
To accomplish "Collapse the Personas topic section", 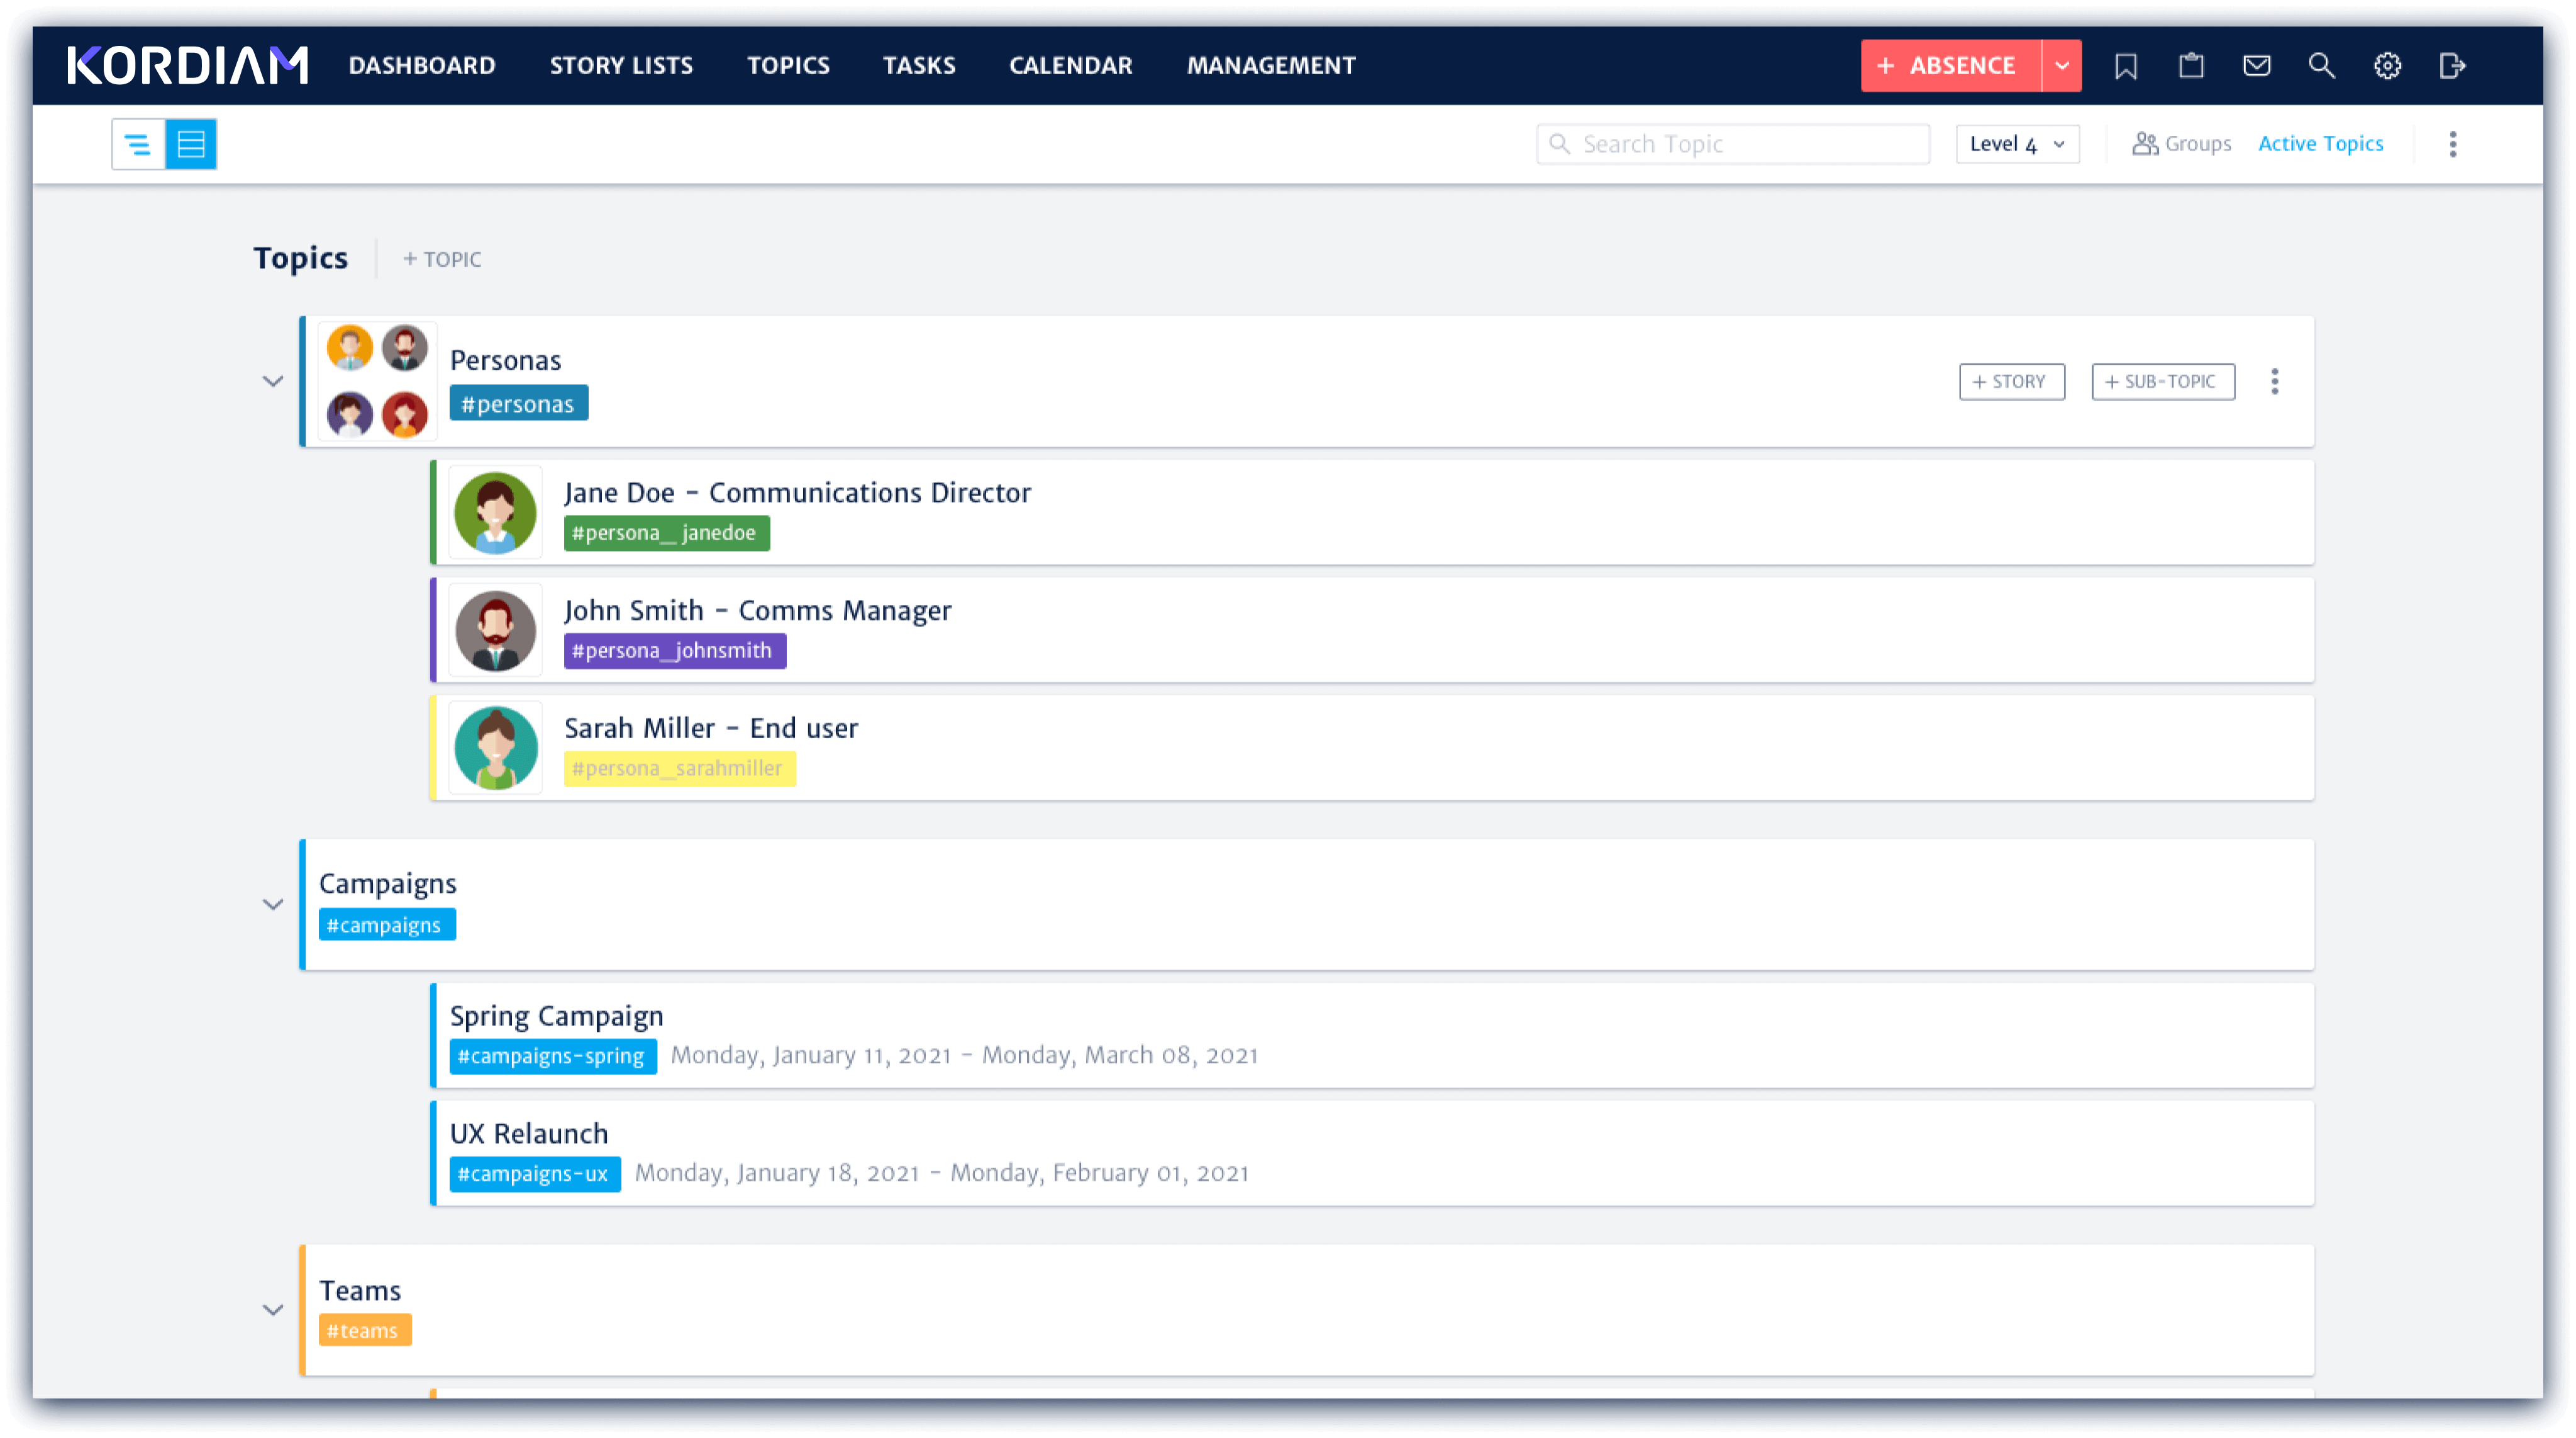I will pyautogui.click(x=274, y=379).
